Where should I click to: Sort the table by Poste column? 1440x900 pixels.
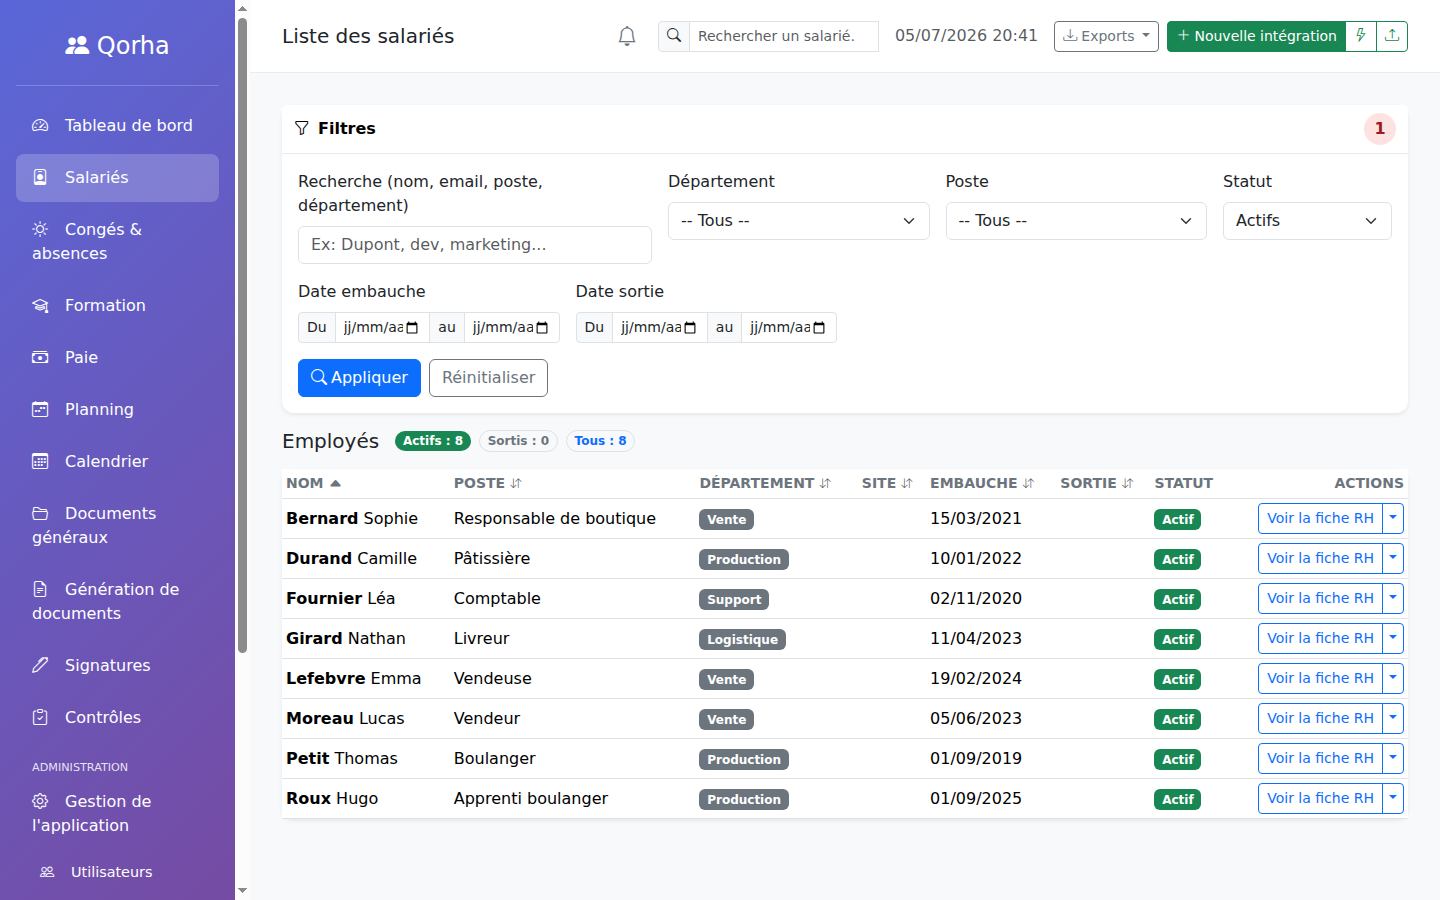488,483
